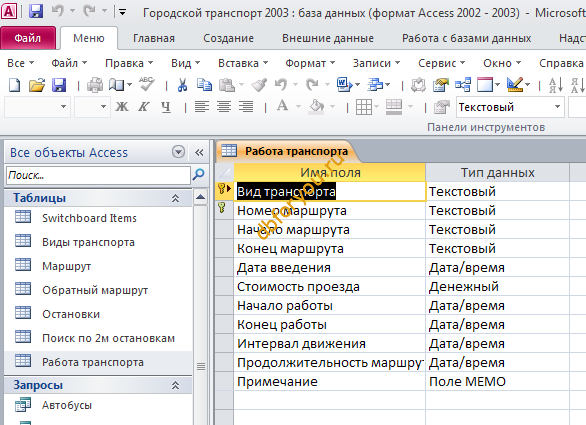Open the Вставка menu
The image size is (586, 425).
tap(243, 63)
